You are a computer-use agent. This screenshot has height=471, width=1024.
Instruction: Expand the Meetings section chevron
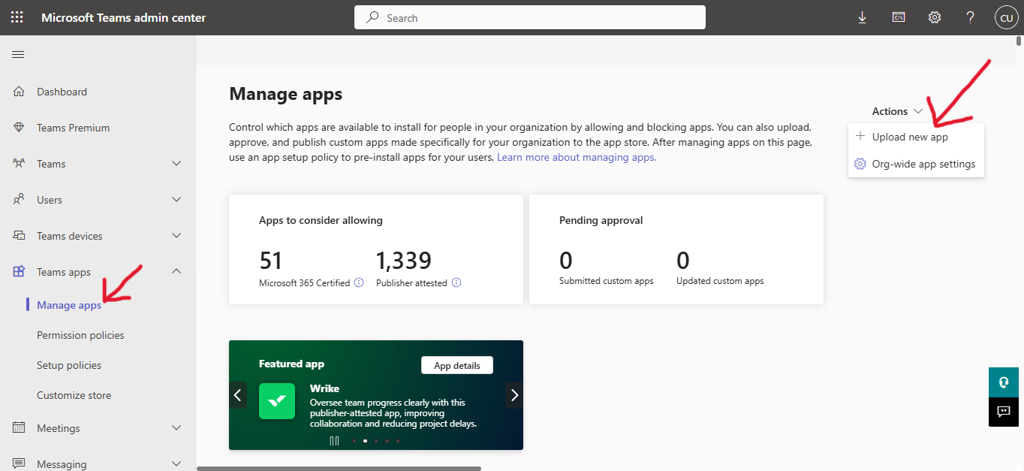coord(176,428)
